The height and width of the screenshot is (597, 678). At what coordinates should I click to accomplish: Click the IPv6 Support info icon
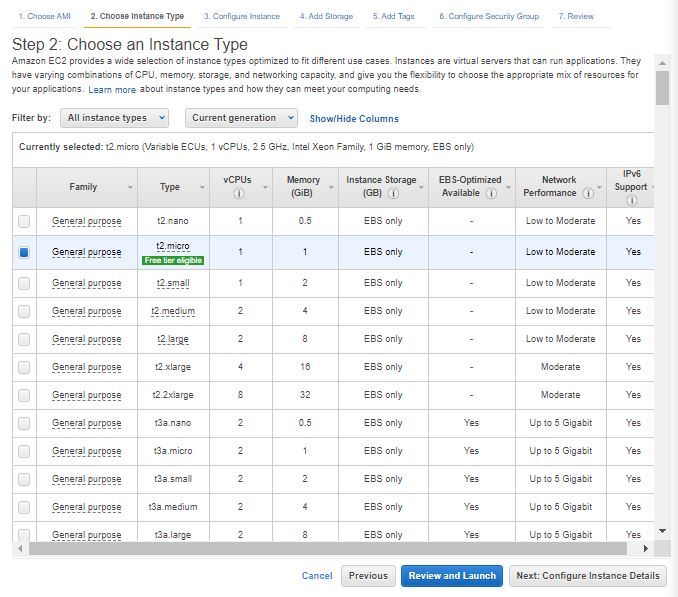pyautogui.click(x=632, y=201)
